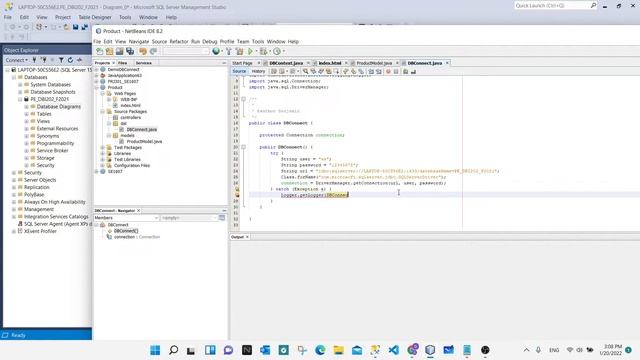This screenshot has height=360, width=640.
Task: Select the Source view button in editor
Action: 239,71
